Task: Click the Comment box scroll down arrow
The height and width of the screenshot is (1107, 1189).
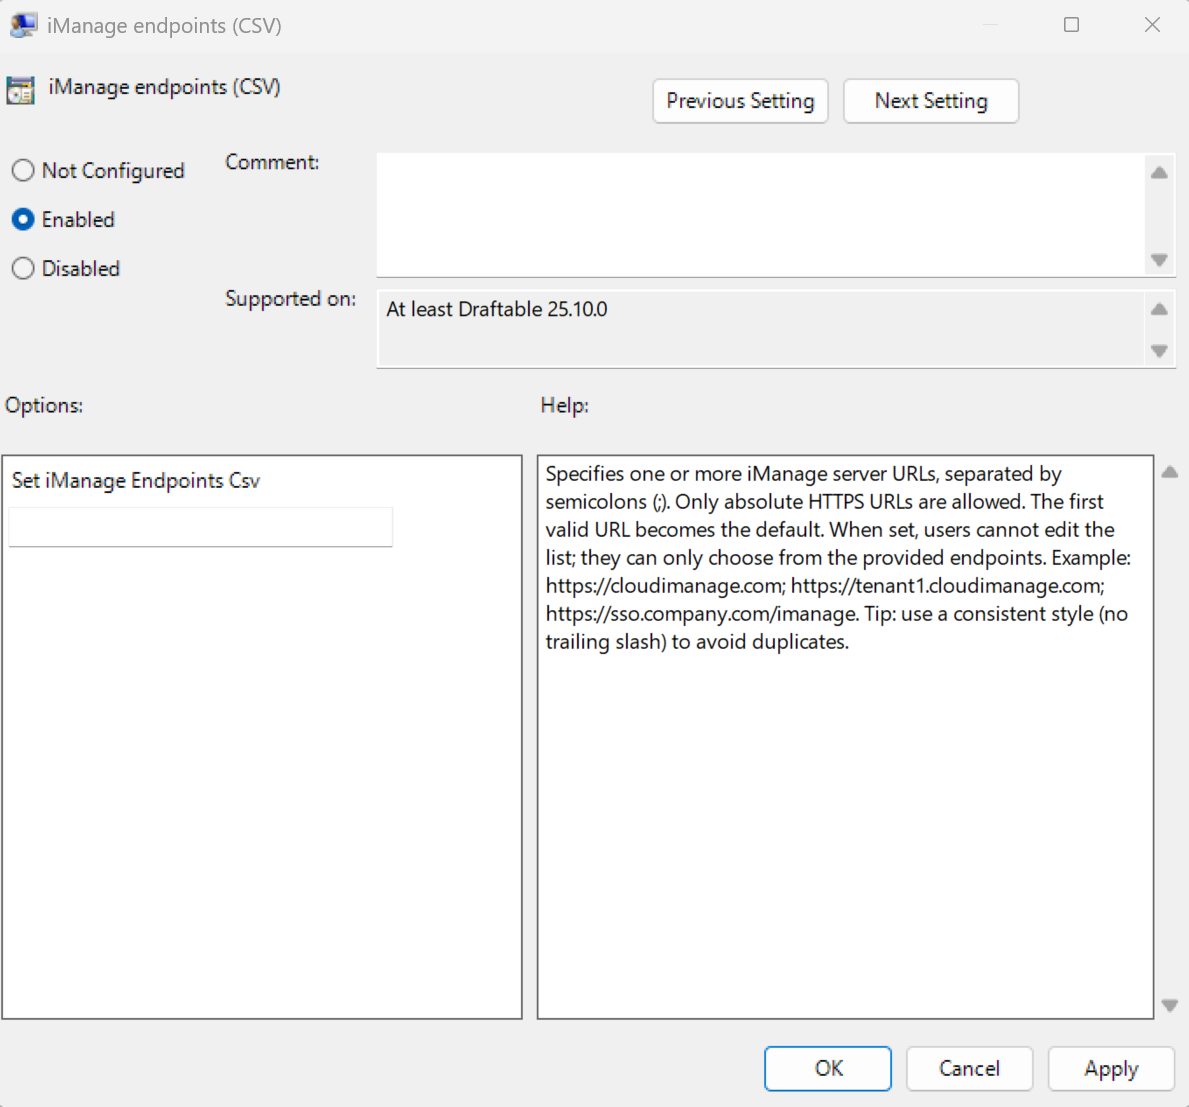Action: (x=1159, y=260)
